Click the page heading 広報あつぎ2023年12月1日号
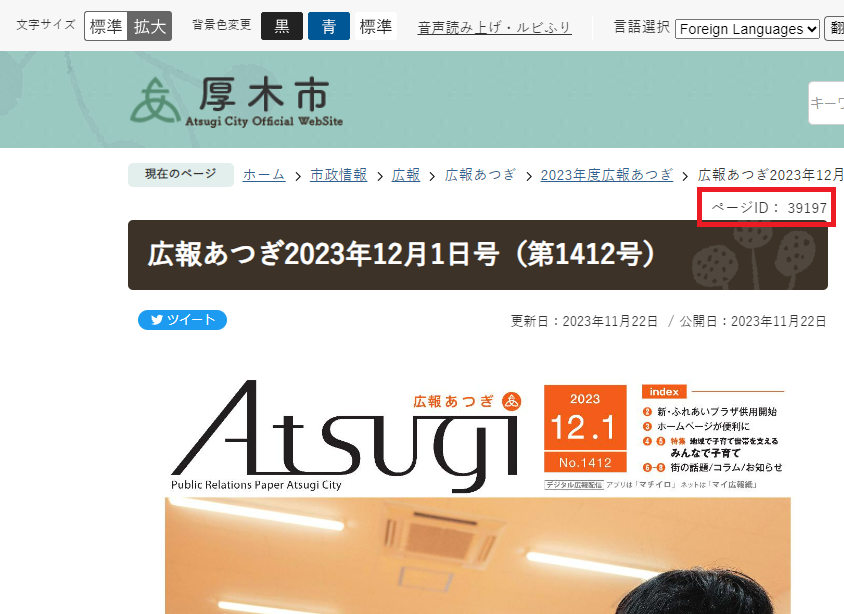 click(x=402, y=255)
